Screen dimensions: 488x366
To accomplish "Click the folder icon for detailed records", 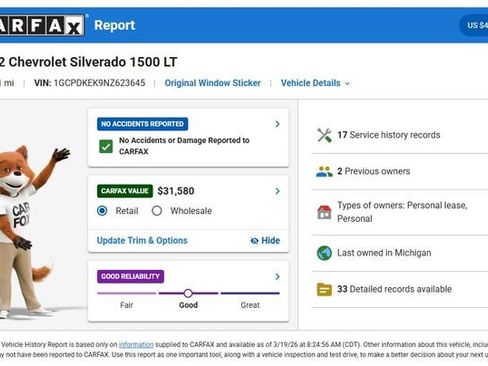I will pyautogui.click(x=324, y=289).
